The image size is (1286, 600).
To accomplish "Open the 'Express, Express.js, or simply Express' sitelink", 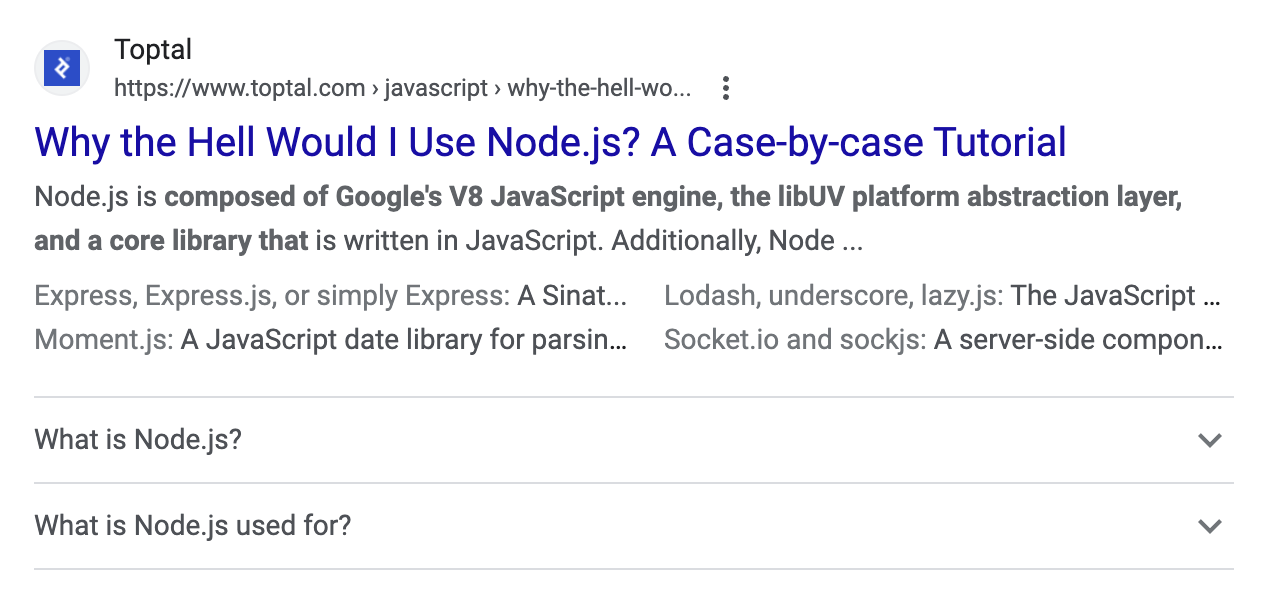I will [331, 296].
